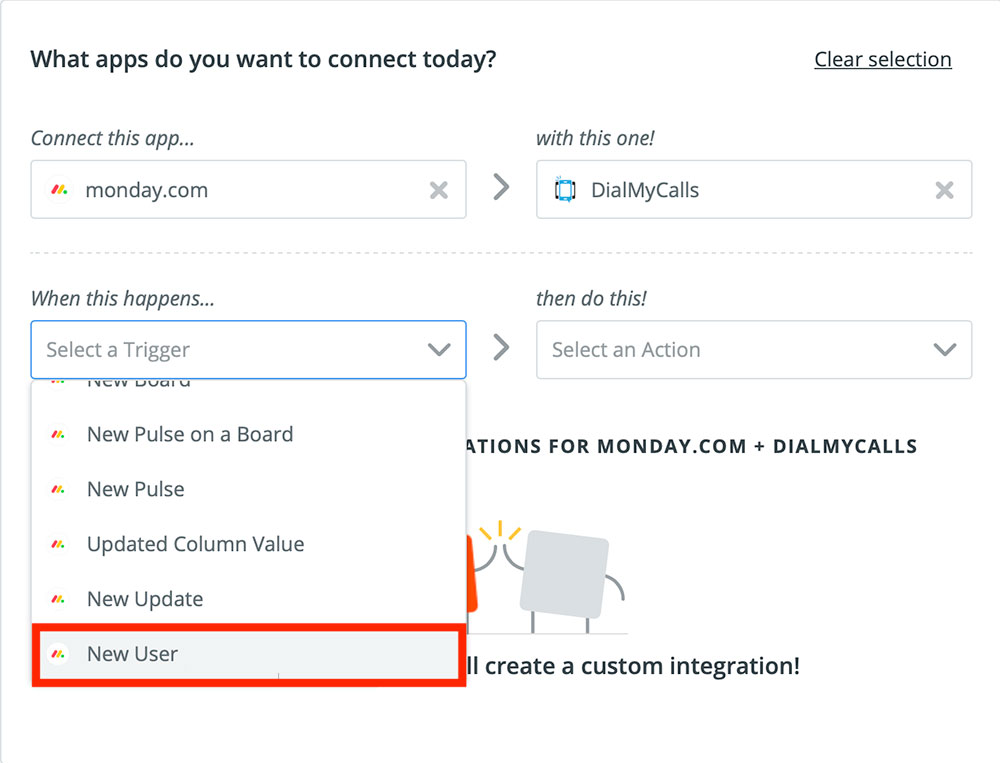This screenshot has width=1000, height=763.
Task: Choose the New Pulse on a Board trigger
Action: pos(190,435)
